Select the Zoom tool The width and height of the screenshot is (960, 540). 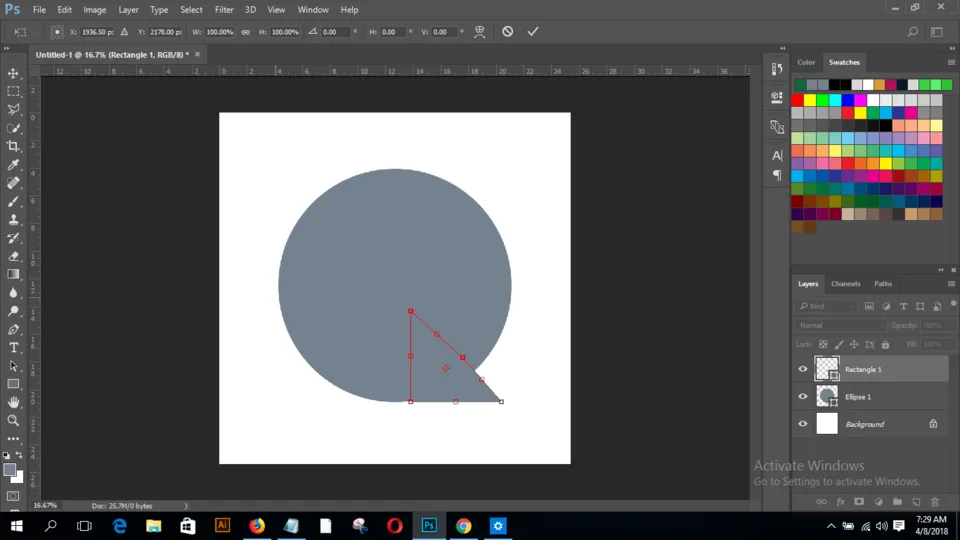(x=13, y=421)
